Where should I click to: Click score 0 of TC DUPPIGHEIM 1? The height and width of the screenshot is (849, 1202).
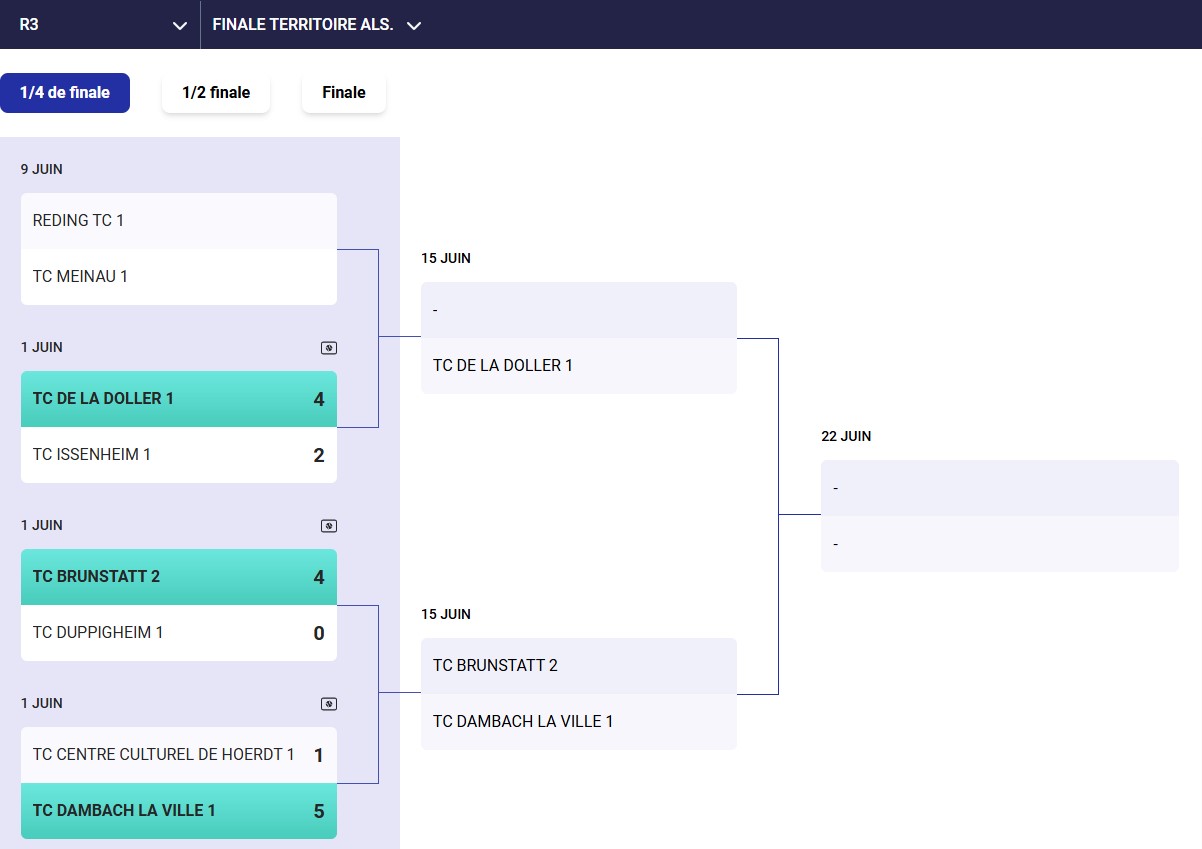(x=319, y=633)
